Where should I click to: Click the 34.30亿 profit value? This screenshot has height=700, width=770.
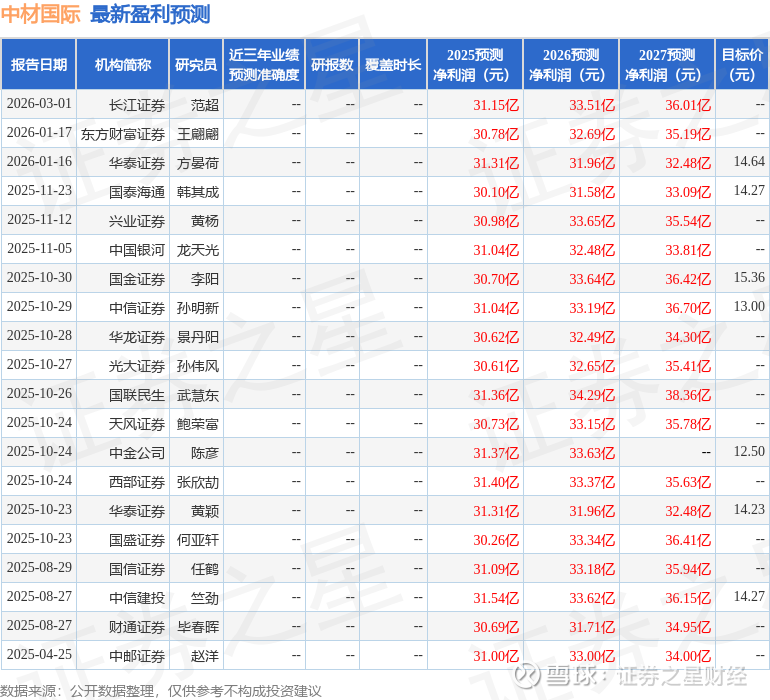click(688, 337)
